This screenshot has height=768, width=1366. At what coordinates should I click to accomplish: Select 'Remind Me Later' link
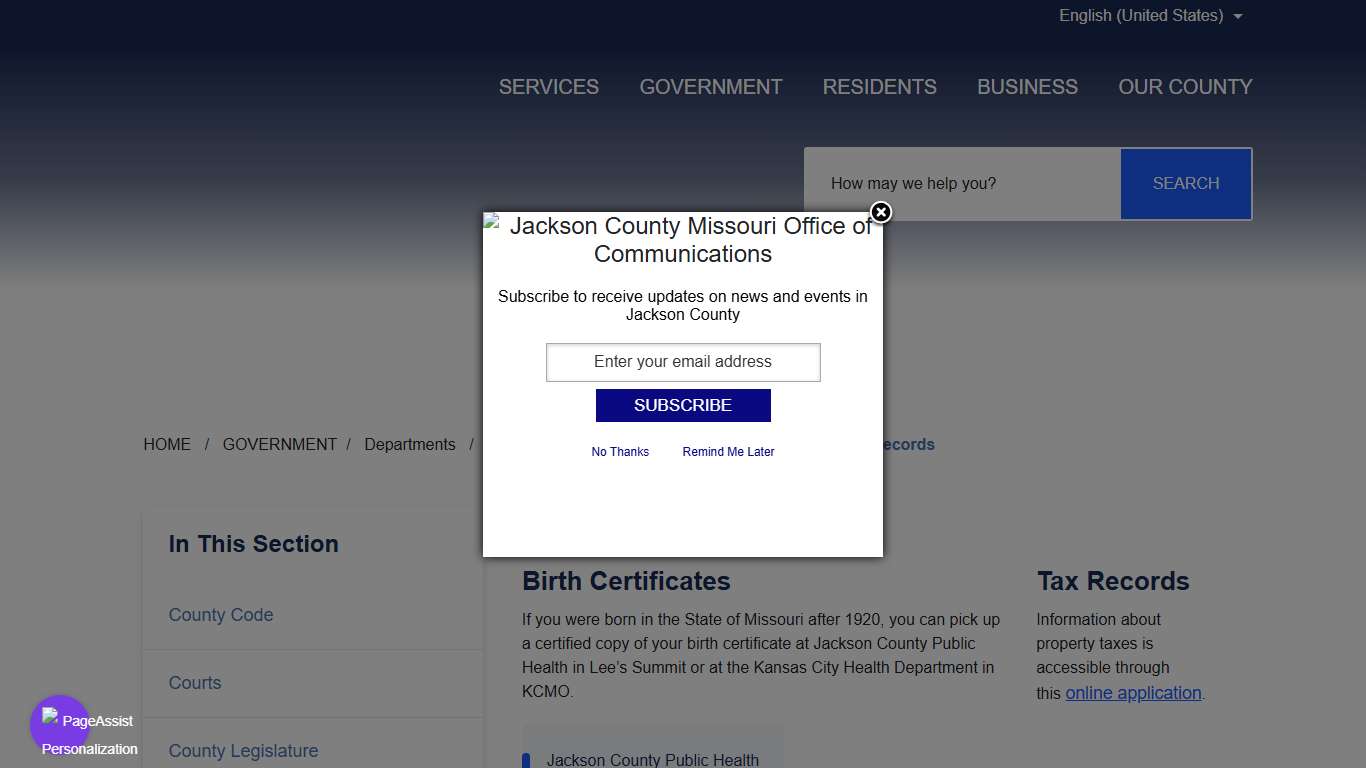click(x=728, y=452)
